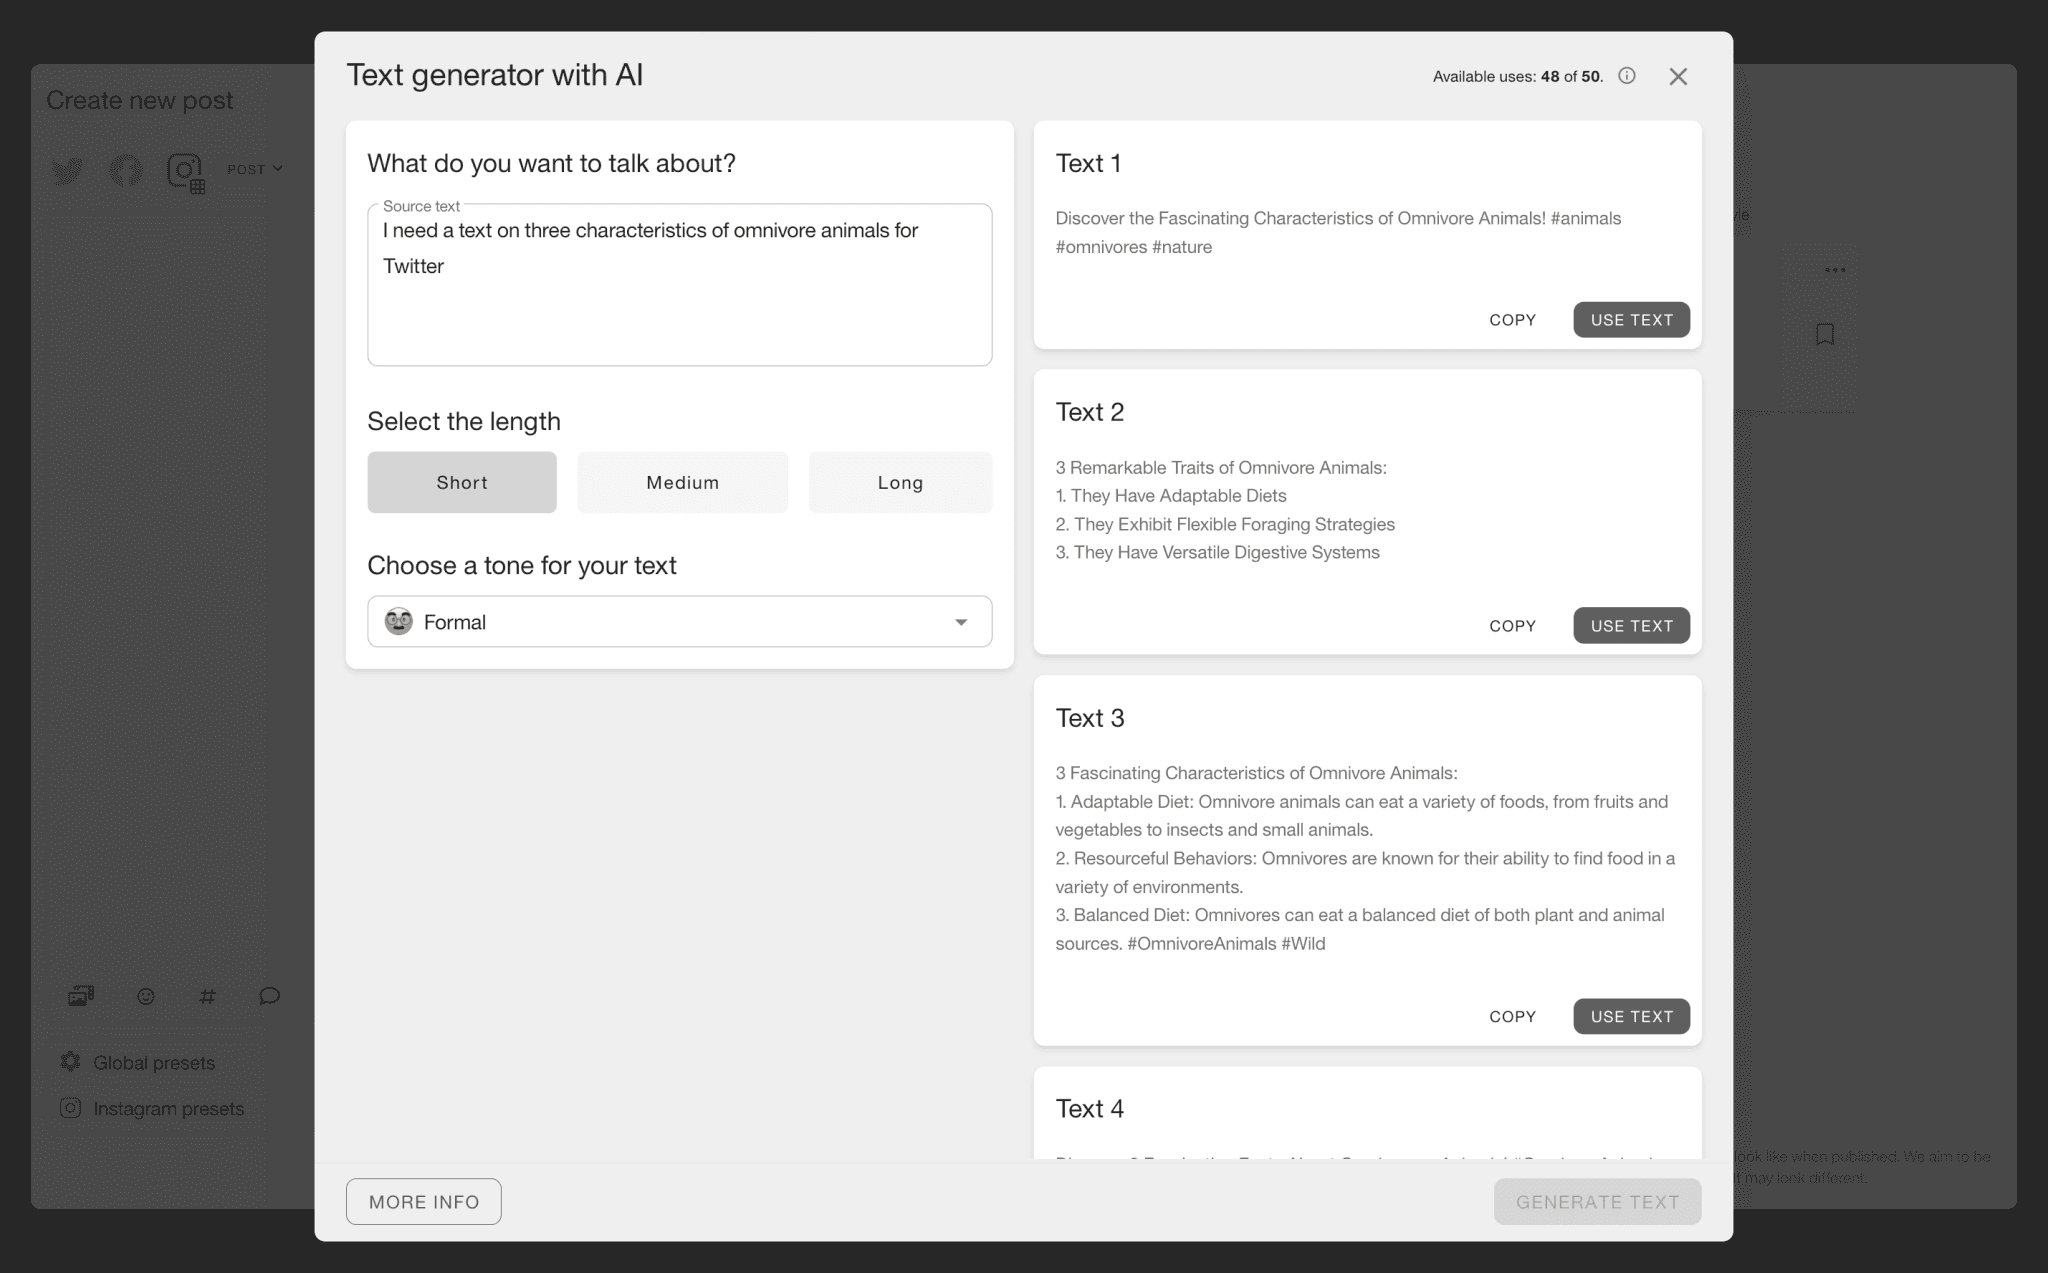Select the Medium text length
2048x1273 pixels.
(x=682, y=482)
